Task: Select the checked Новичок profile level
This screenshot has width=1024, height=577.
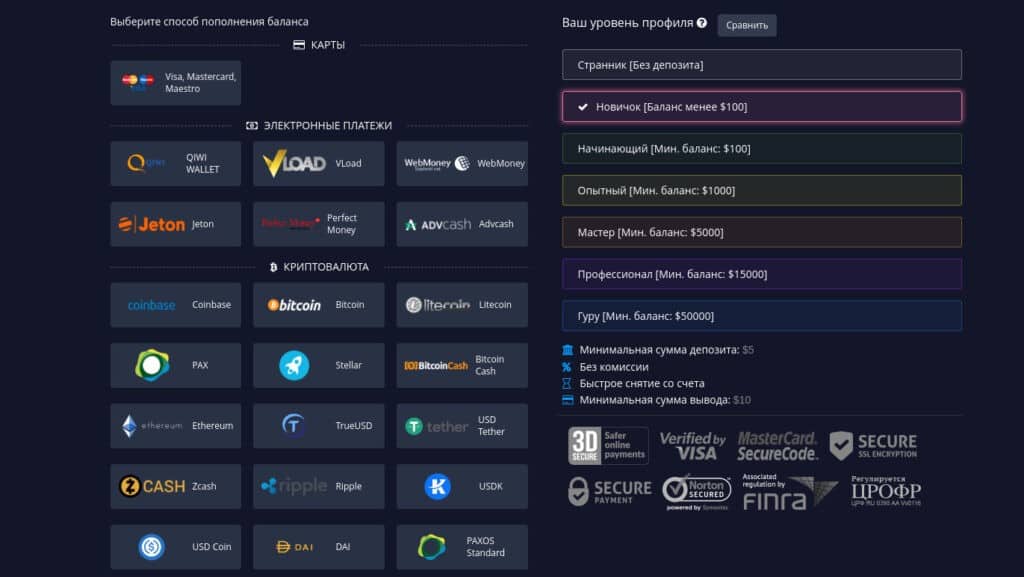Action: coord(761,107)
